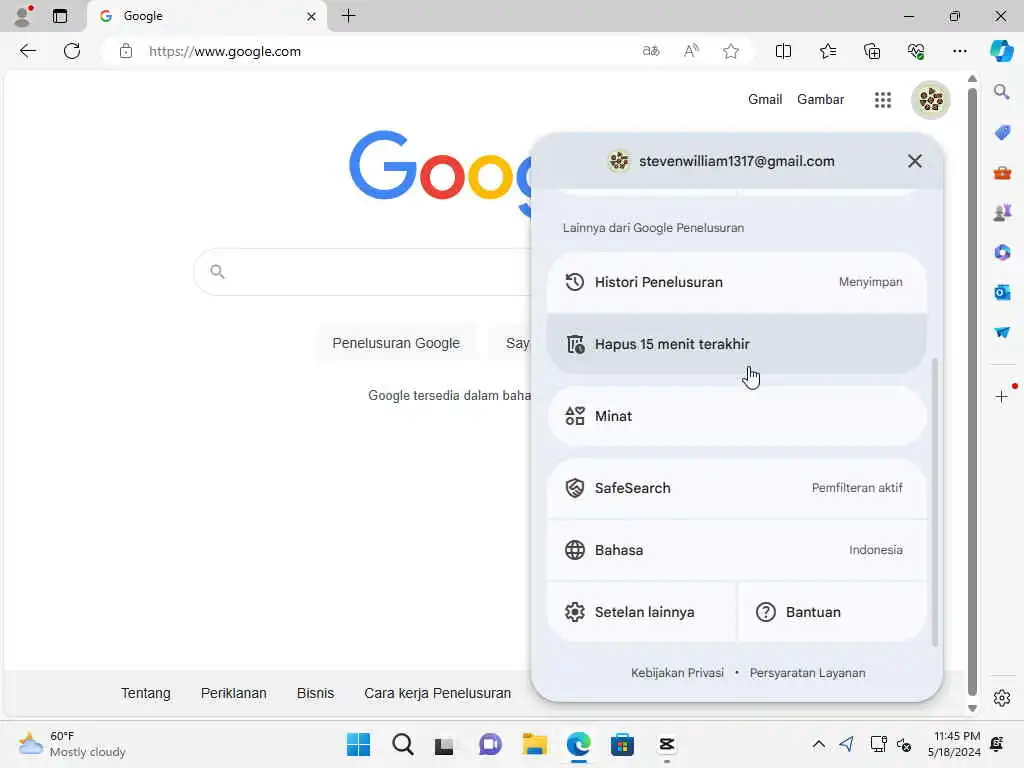Reload the Google page

tap(72, 51)
